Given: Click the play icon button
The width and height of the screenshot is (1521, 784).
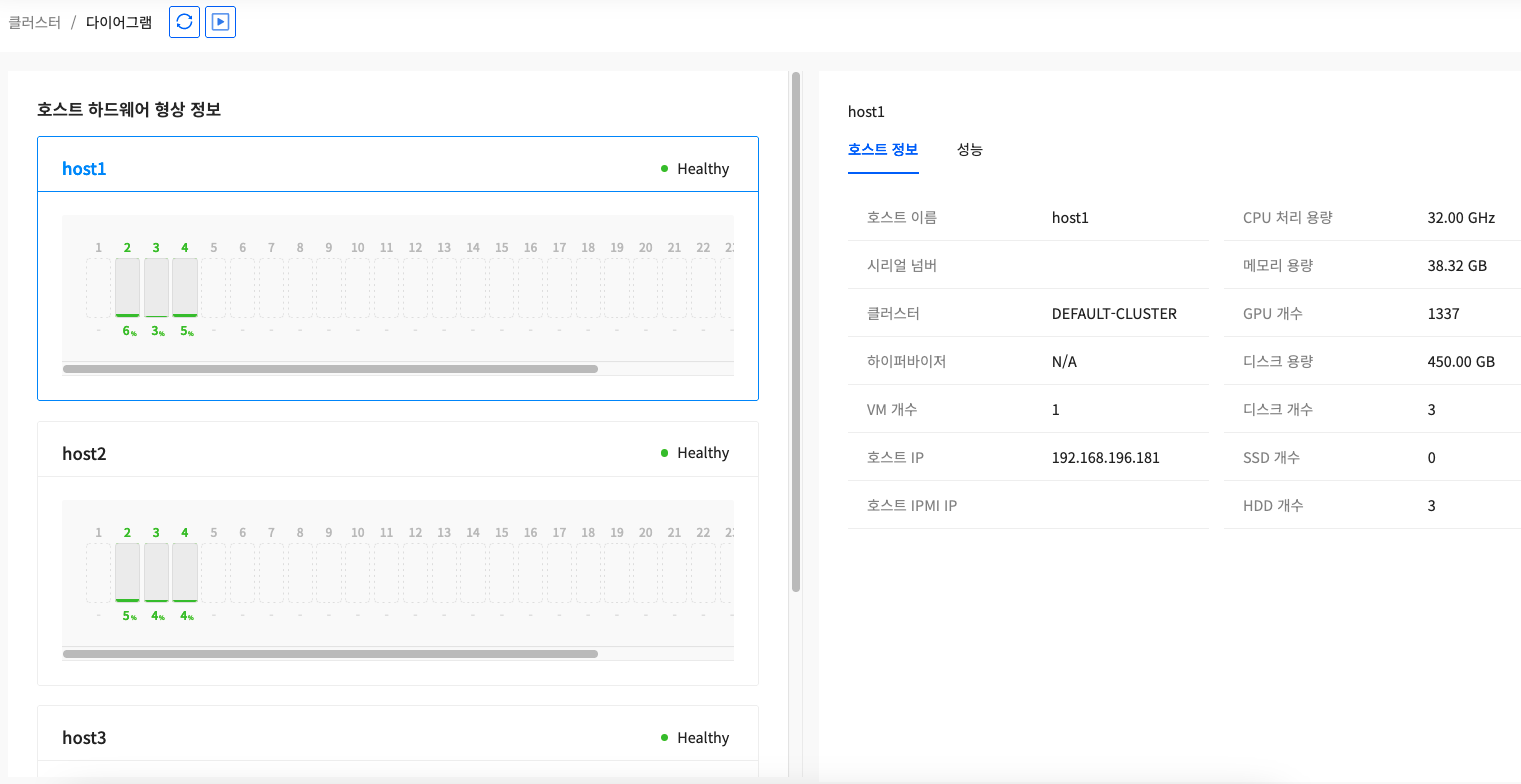Looking at the screenshot, I should pyautogui.click(x=220, y=22).
